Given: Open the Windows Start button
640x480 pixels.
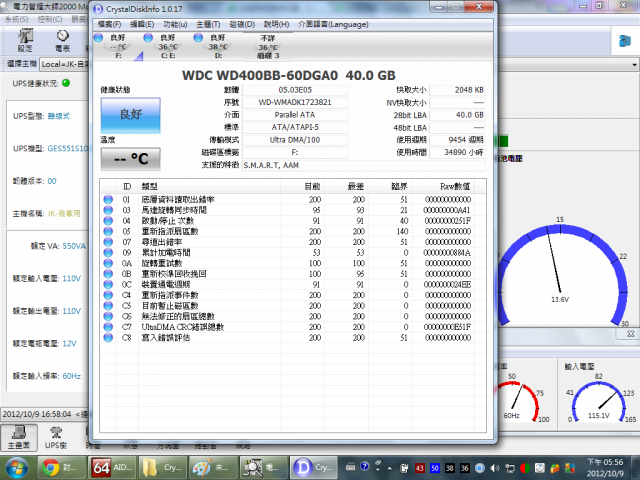Looking at the screenshot, I should coord(16,468).
